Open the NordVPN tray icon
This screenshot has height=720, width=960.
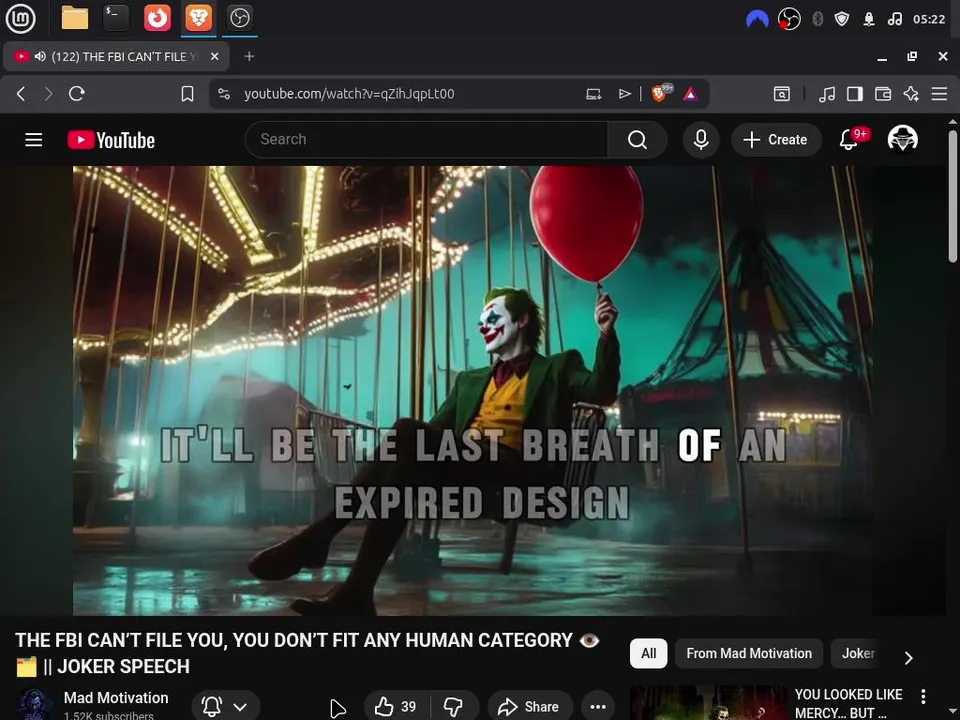pyautogui.click(x=757, y=20)
